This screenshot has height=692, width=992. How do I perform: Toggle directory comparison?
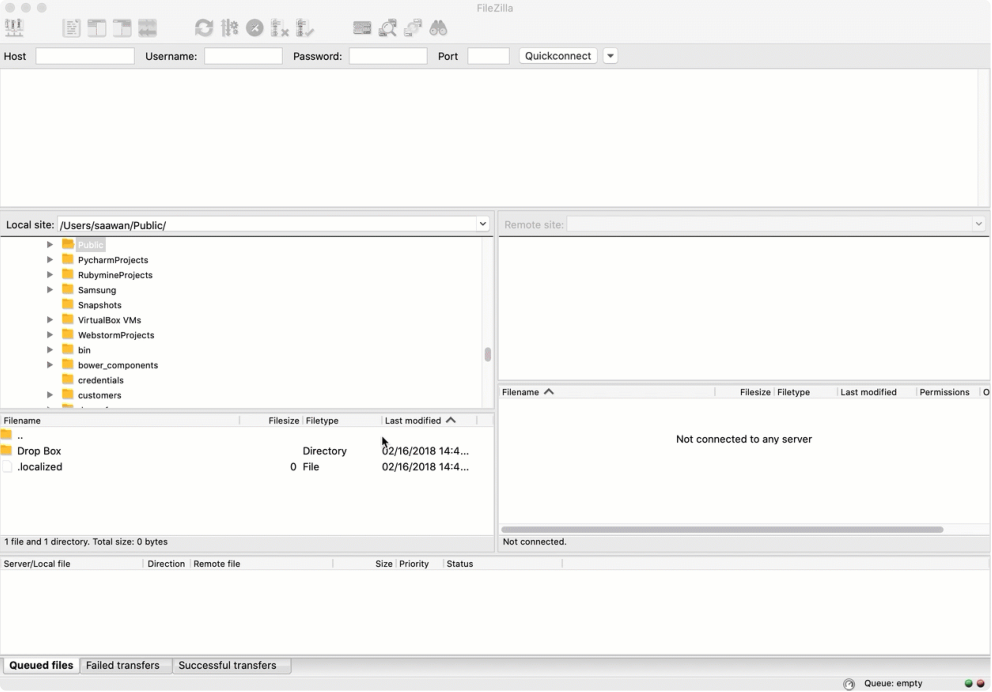pyautogui.click(x=387, y=28)
